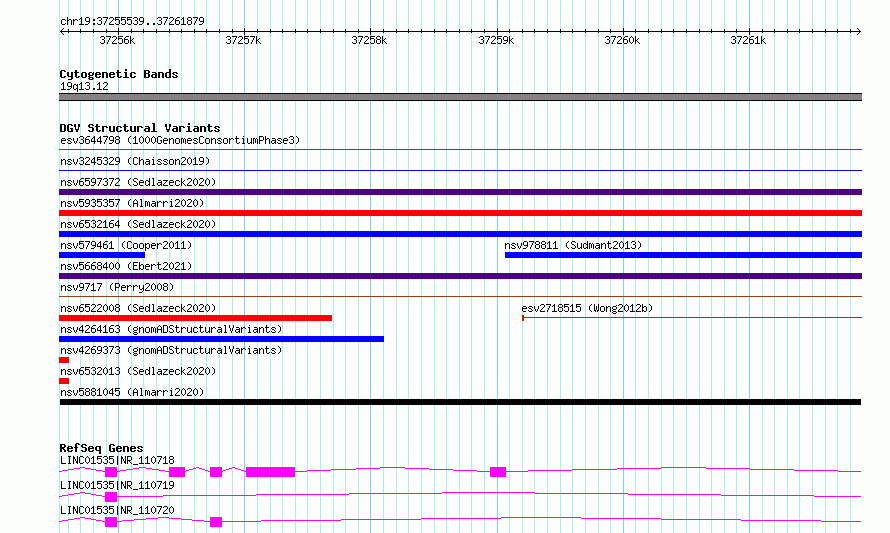Open variant nsv4269373 (gnomADStructuralVariants) label
Image resolution: width=890 pixels, height=533 pixels.
tap(171, 350)
